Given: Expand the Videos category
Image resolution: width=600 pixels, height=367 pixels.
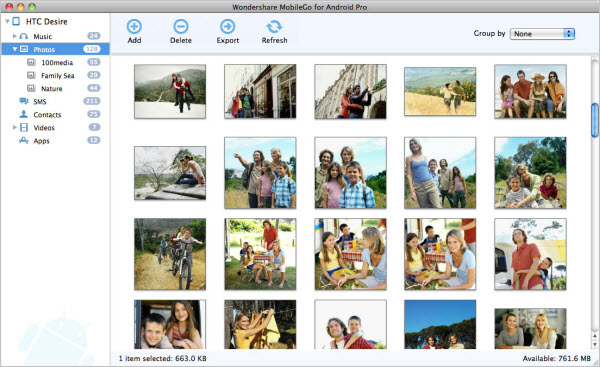Looking at the screenshot, I should (15, 127).
